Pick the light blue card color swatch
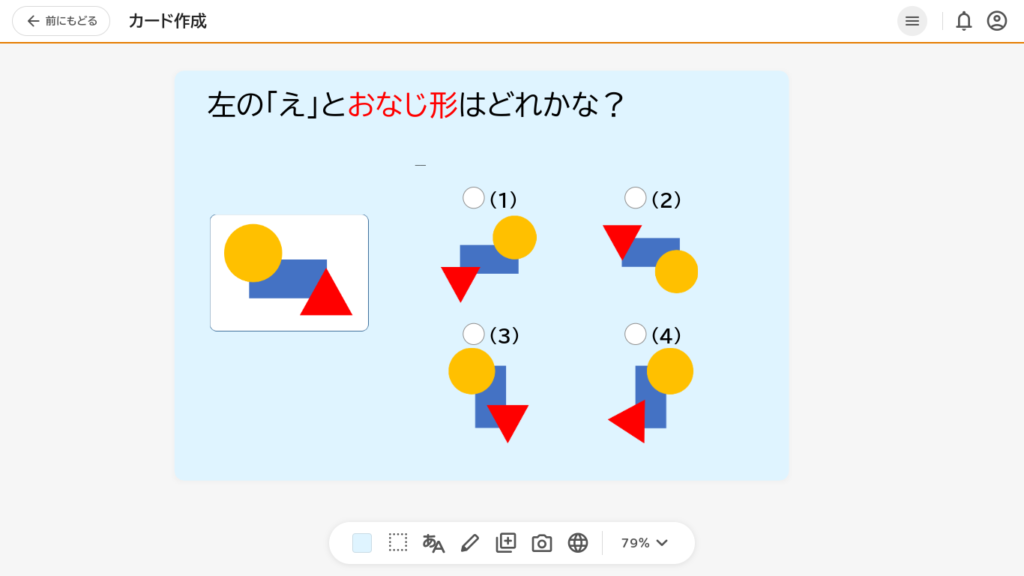1024x576 pixels. 362,543
